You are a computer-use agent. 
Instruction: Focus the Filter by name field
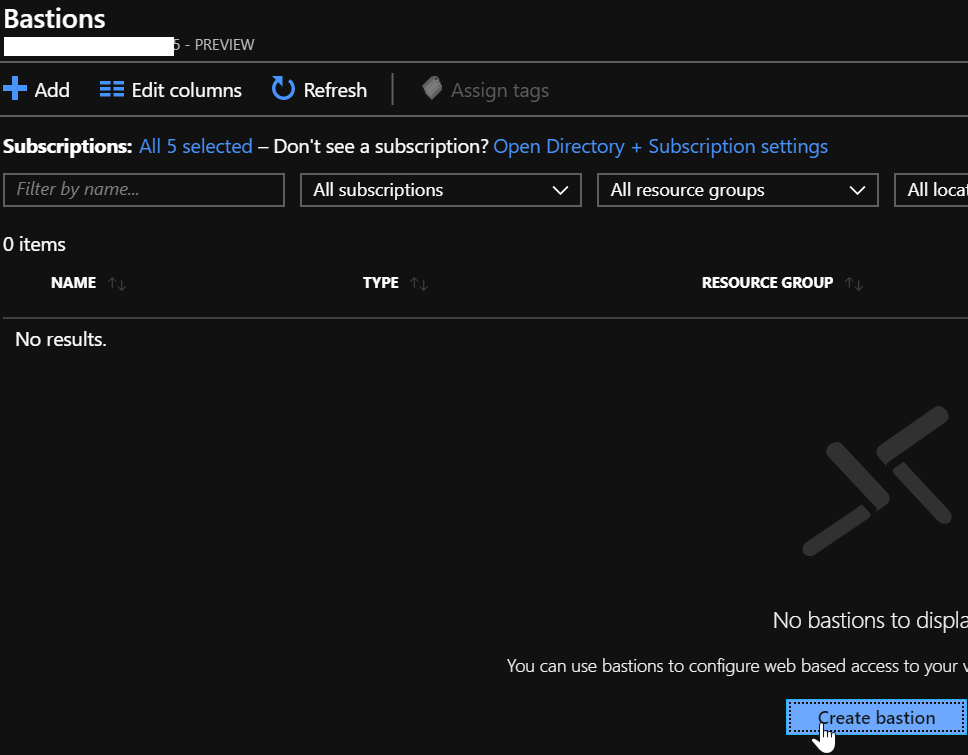pyautogui.click(x=144, y=190)
